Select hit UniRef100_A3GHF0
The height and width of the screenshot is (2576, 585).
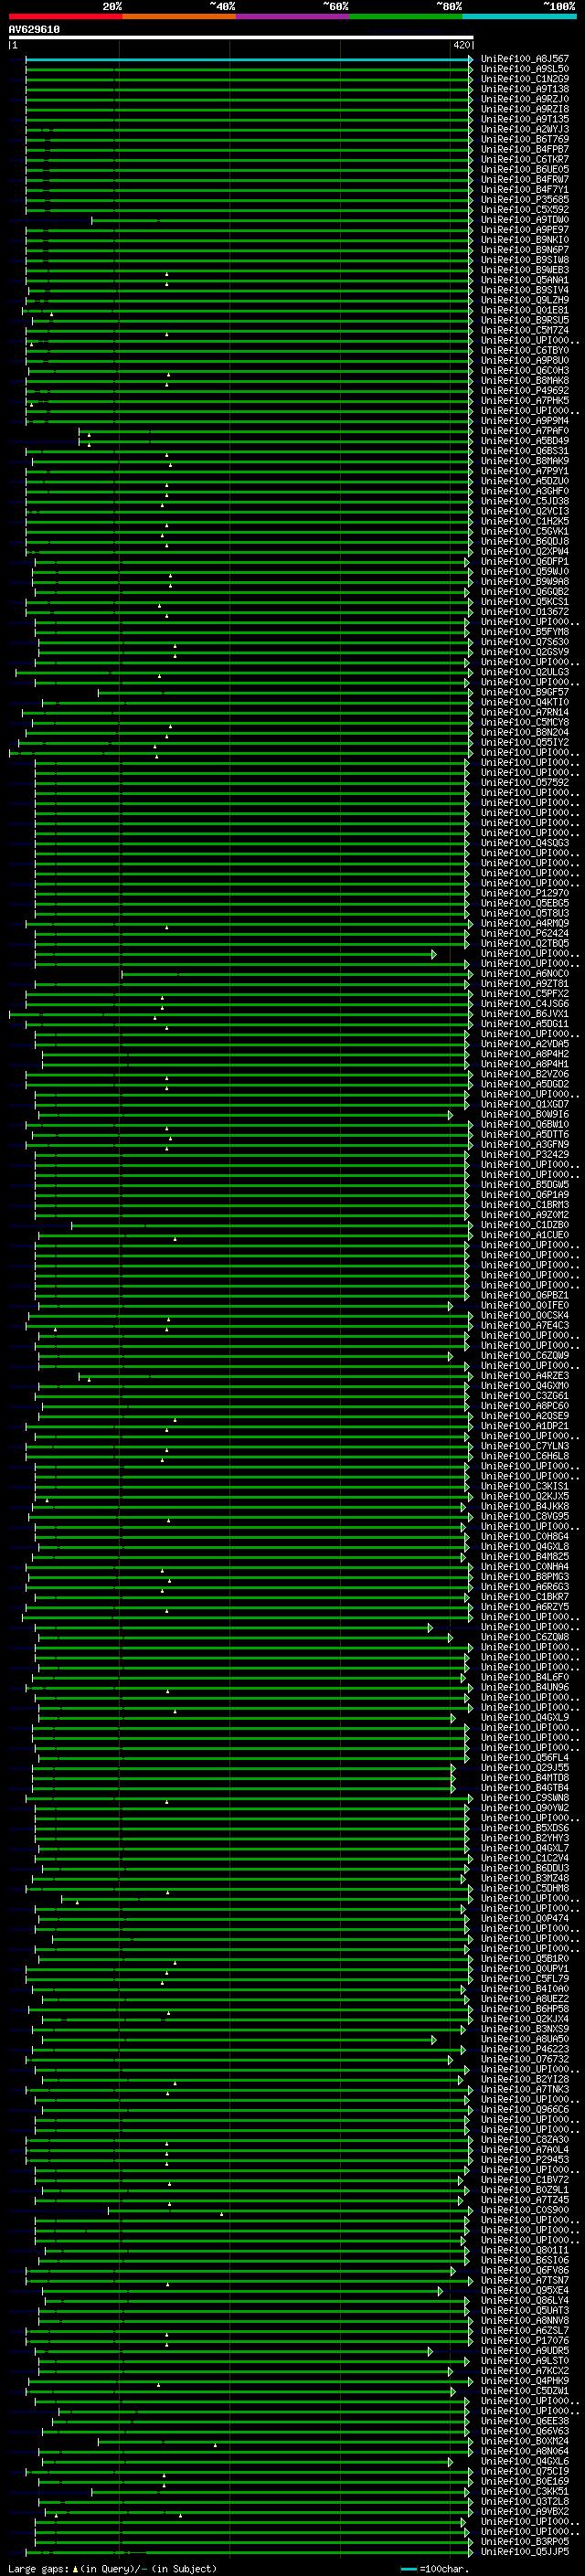(x=525, y=491)
